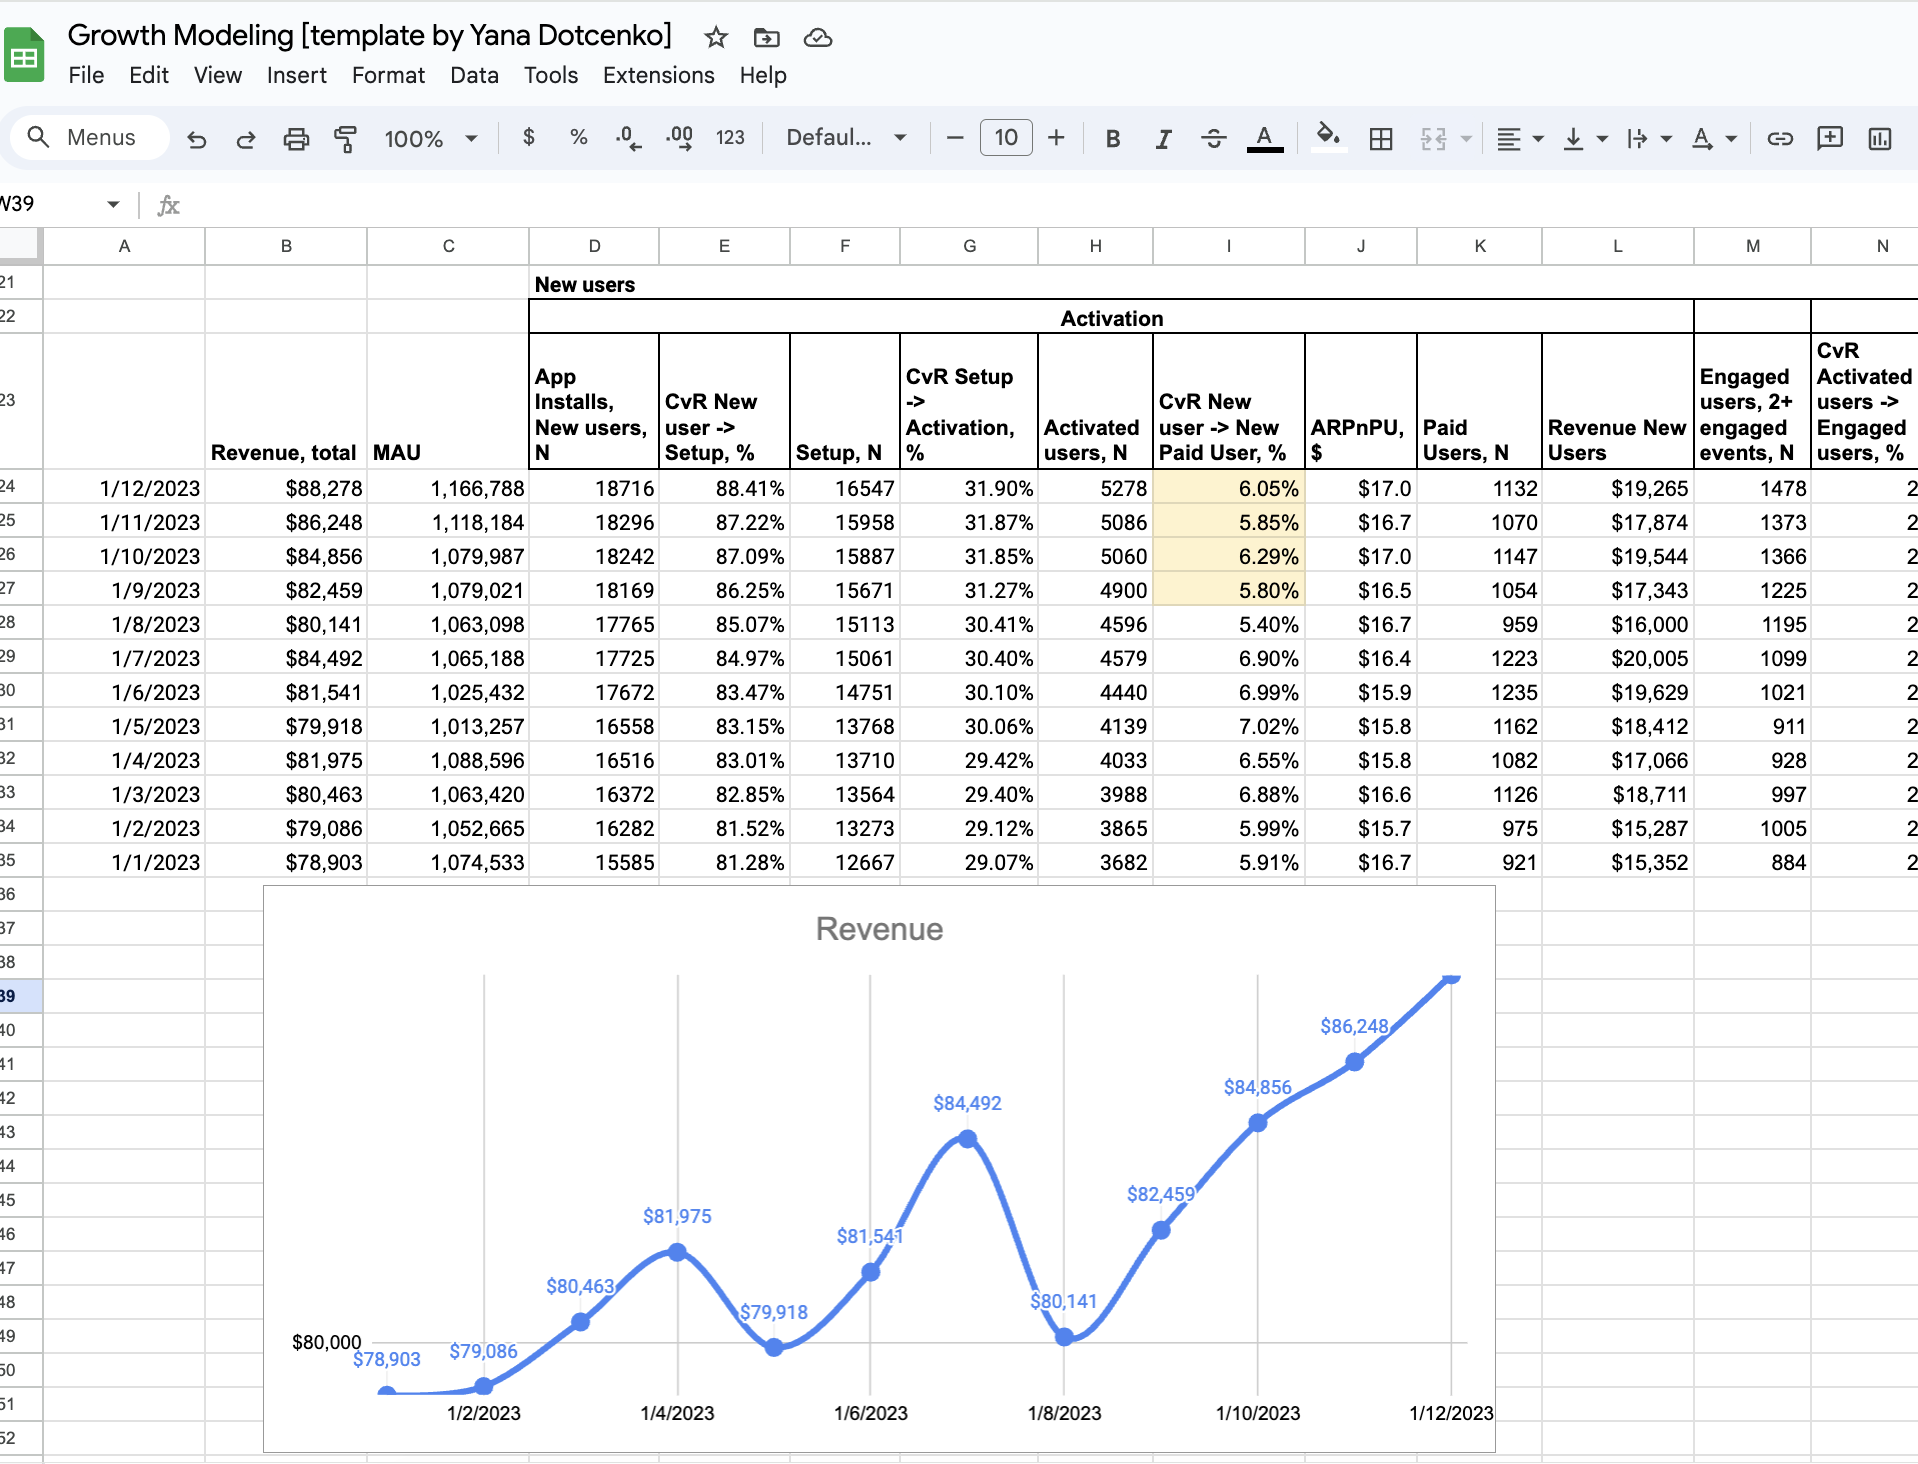Viewport: 1918px width, 1464px height.
Task: Click the $84,492 data point on chart
Action: (967, 1138)
